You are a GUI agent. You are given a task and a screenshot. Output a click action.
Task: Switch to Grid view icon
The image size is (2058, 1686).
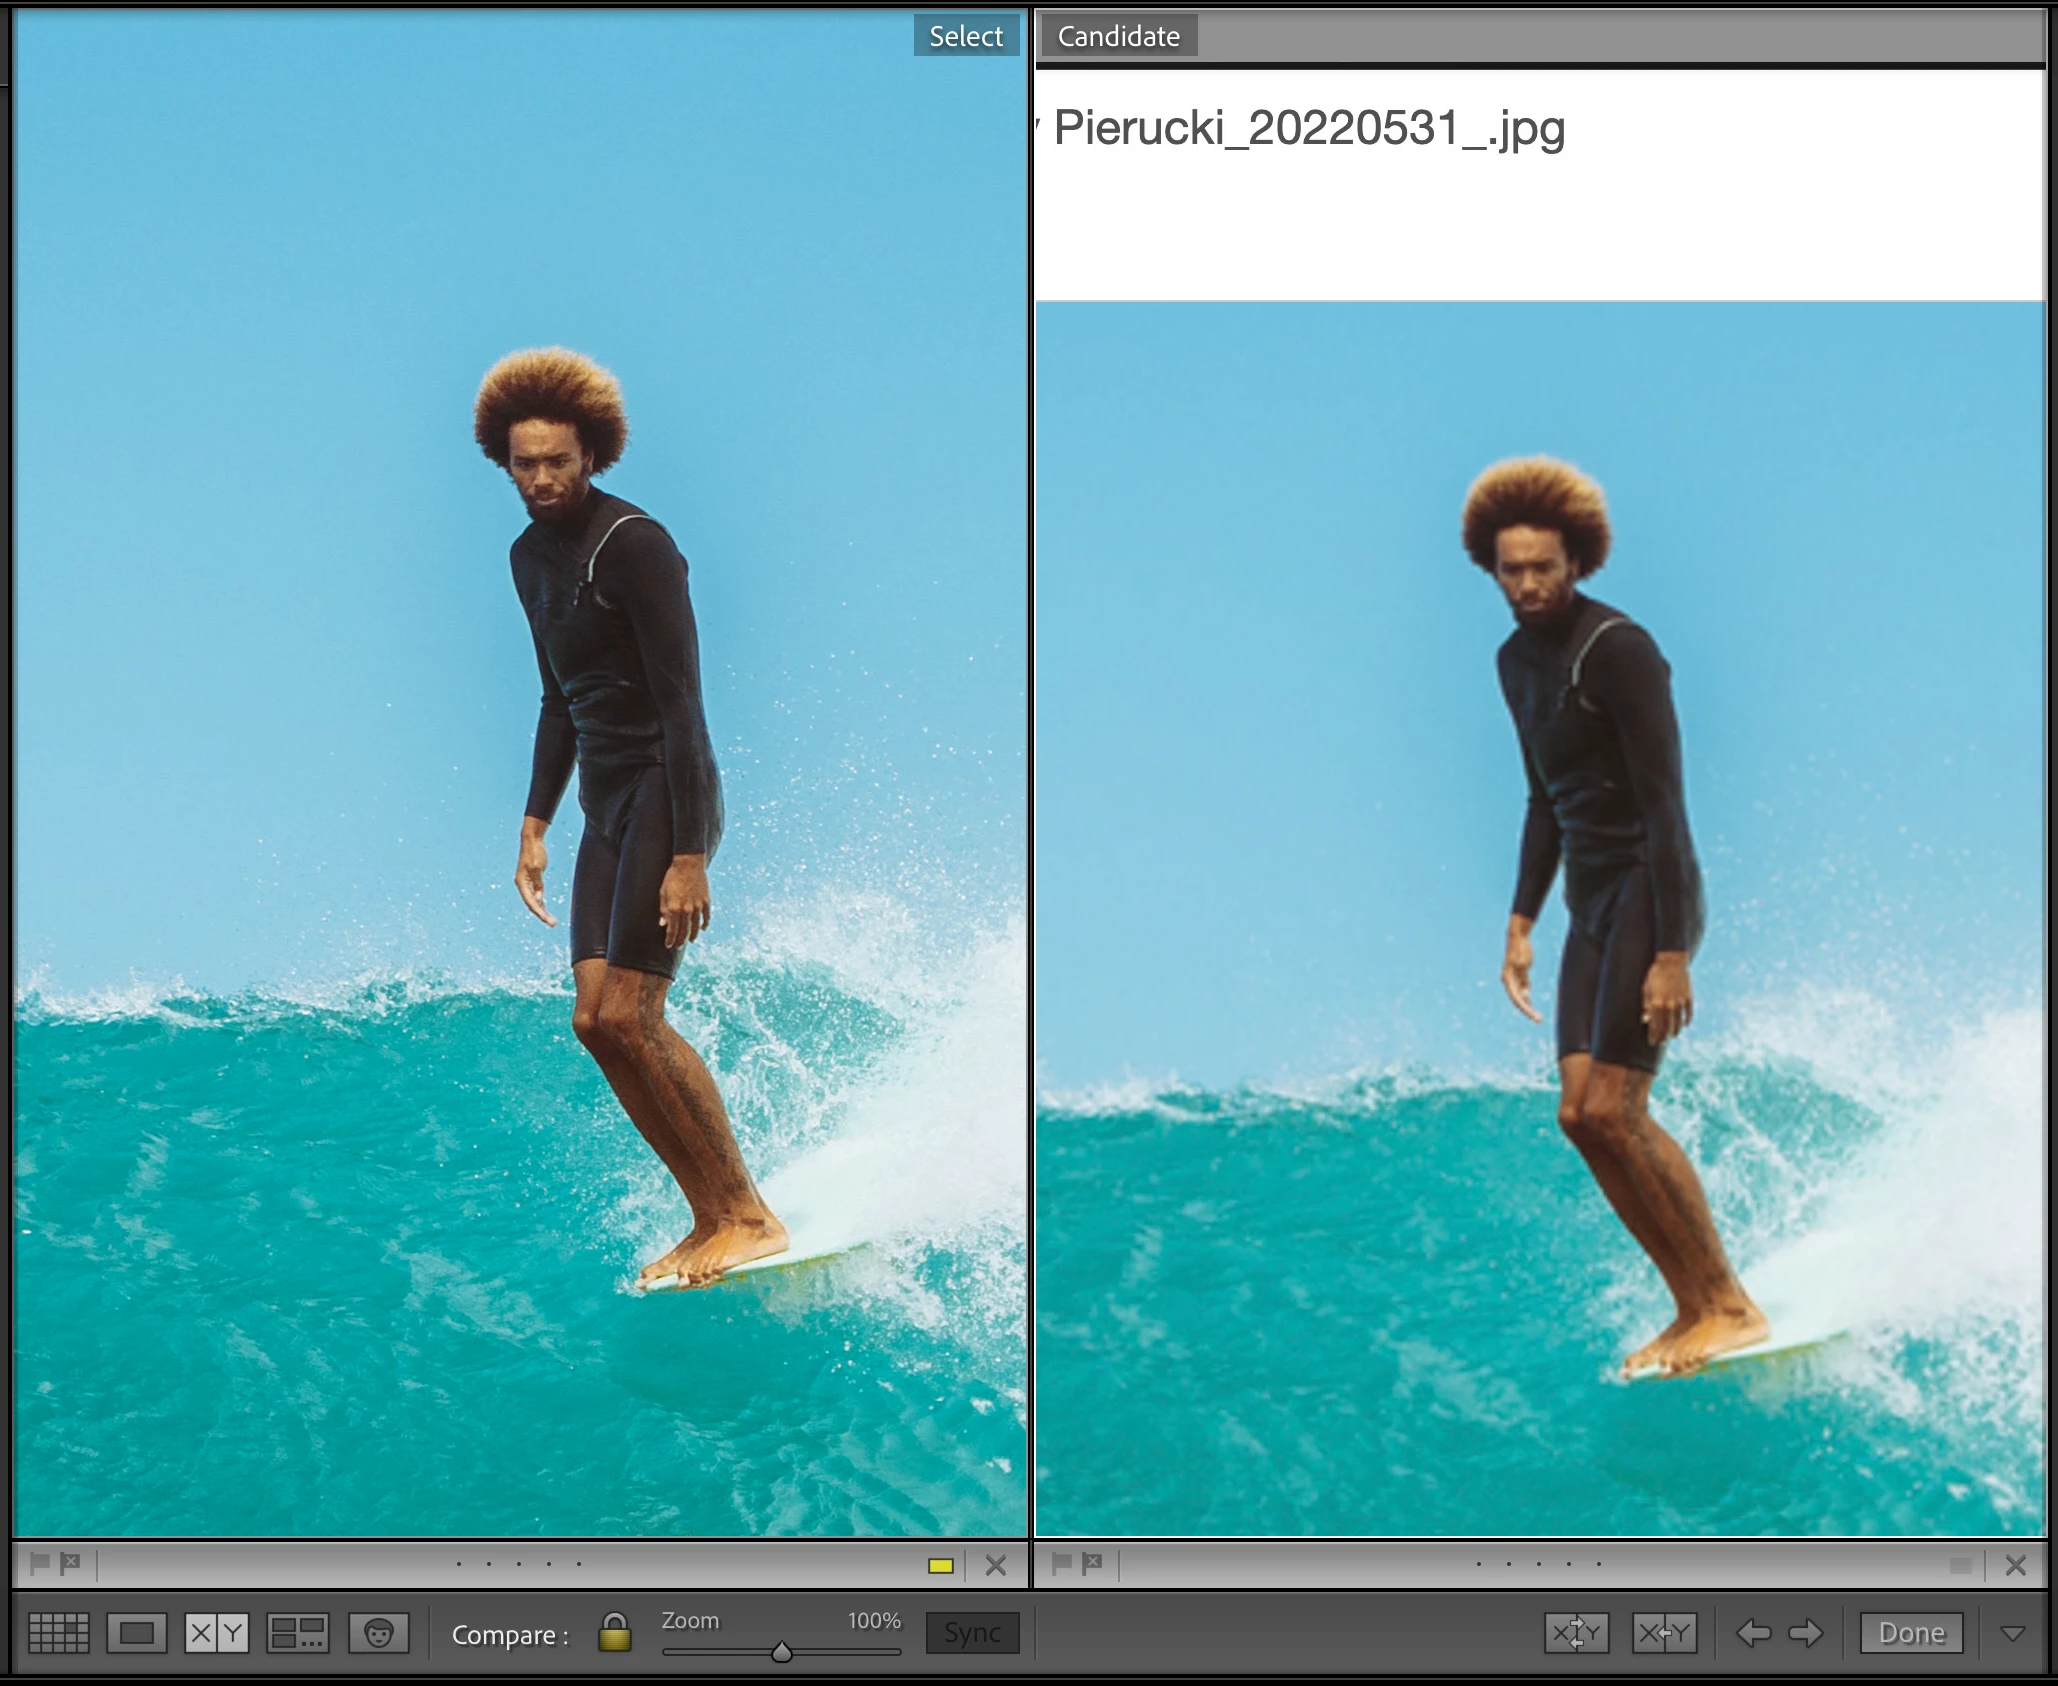[x=59, y=1634]
